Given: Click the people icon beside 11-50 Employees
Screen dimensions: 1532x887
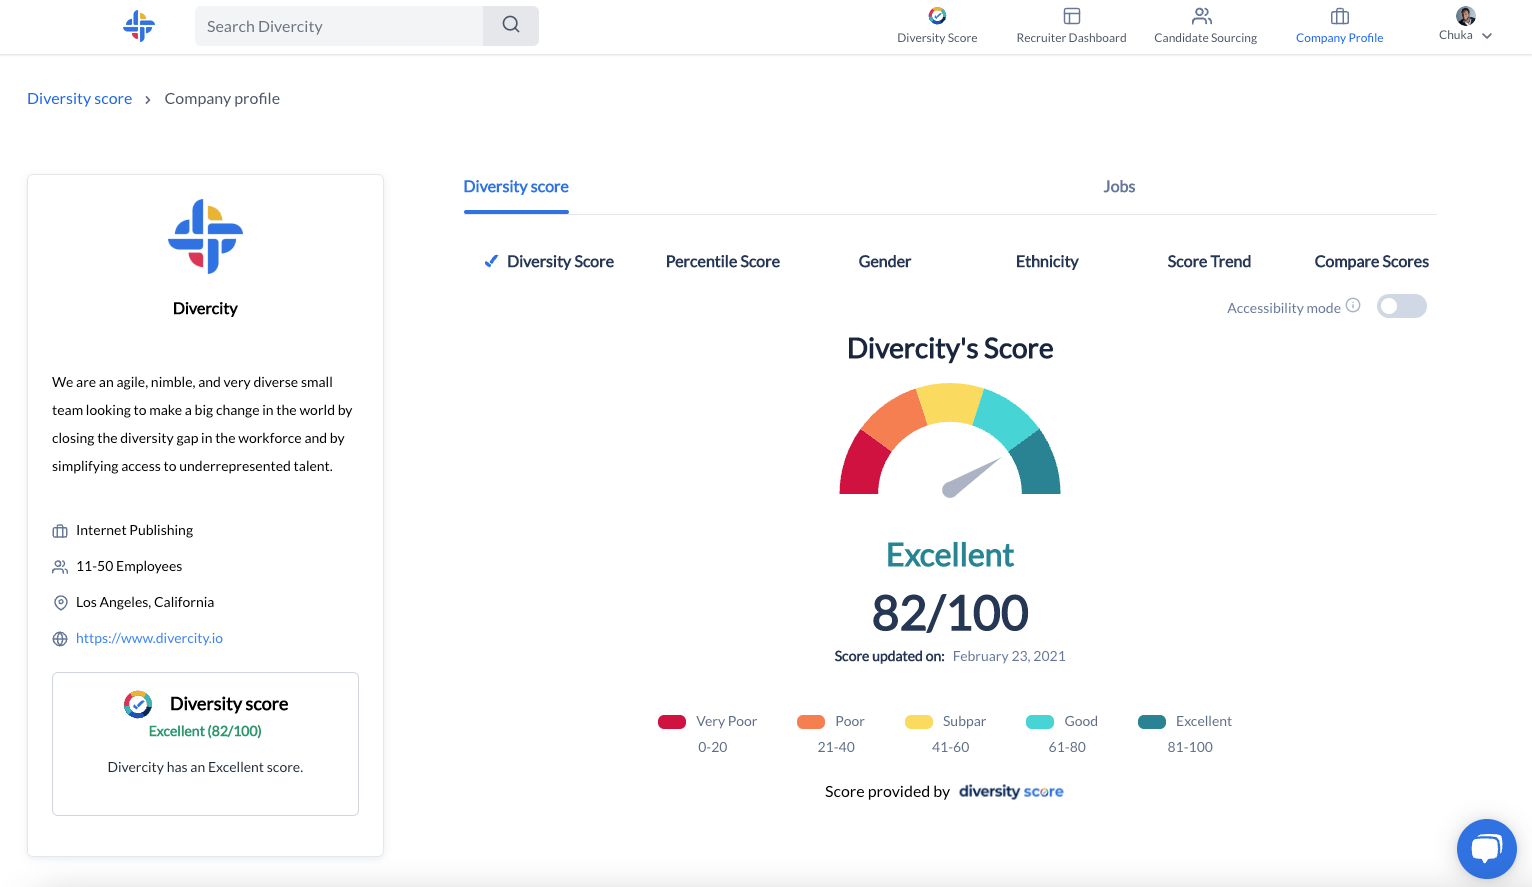Looking at the screenshot, I should pos(60,567).
